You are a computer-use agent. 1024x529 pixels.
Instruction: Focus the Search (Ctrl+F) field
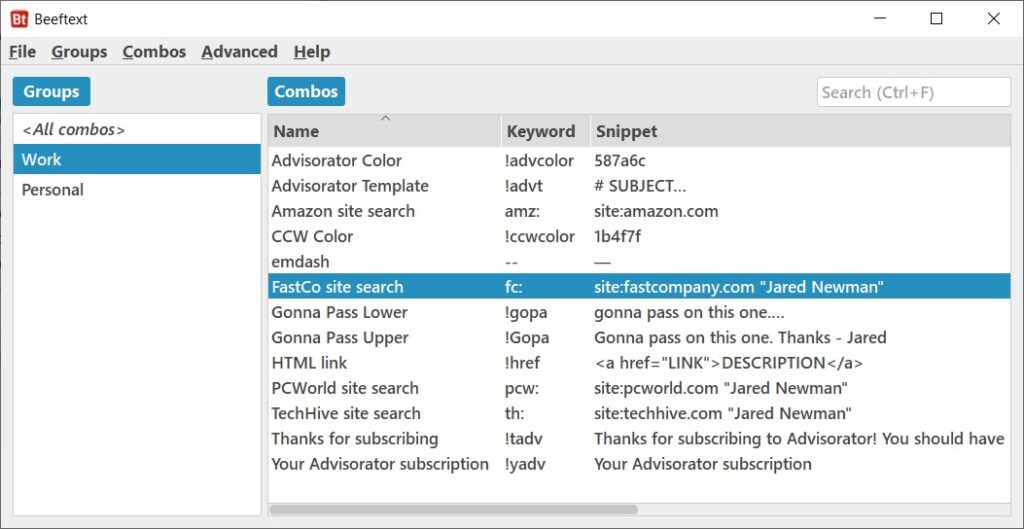click(x=914, y=92)
